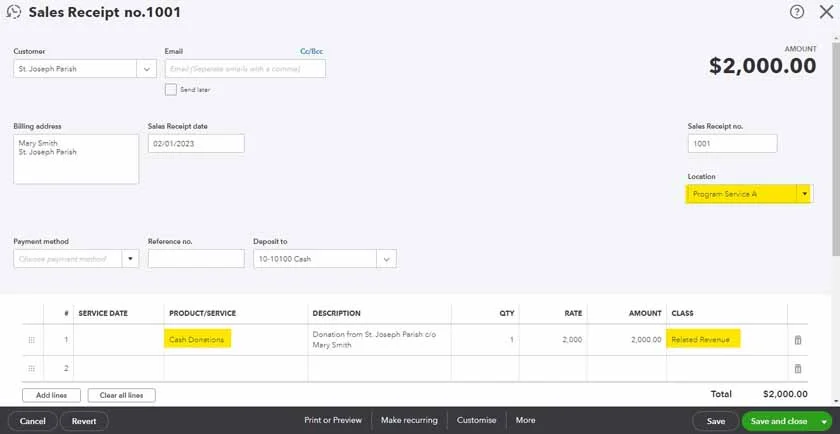
Task: Open the Location dropdown arrow
Action: 805,194
